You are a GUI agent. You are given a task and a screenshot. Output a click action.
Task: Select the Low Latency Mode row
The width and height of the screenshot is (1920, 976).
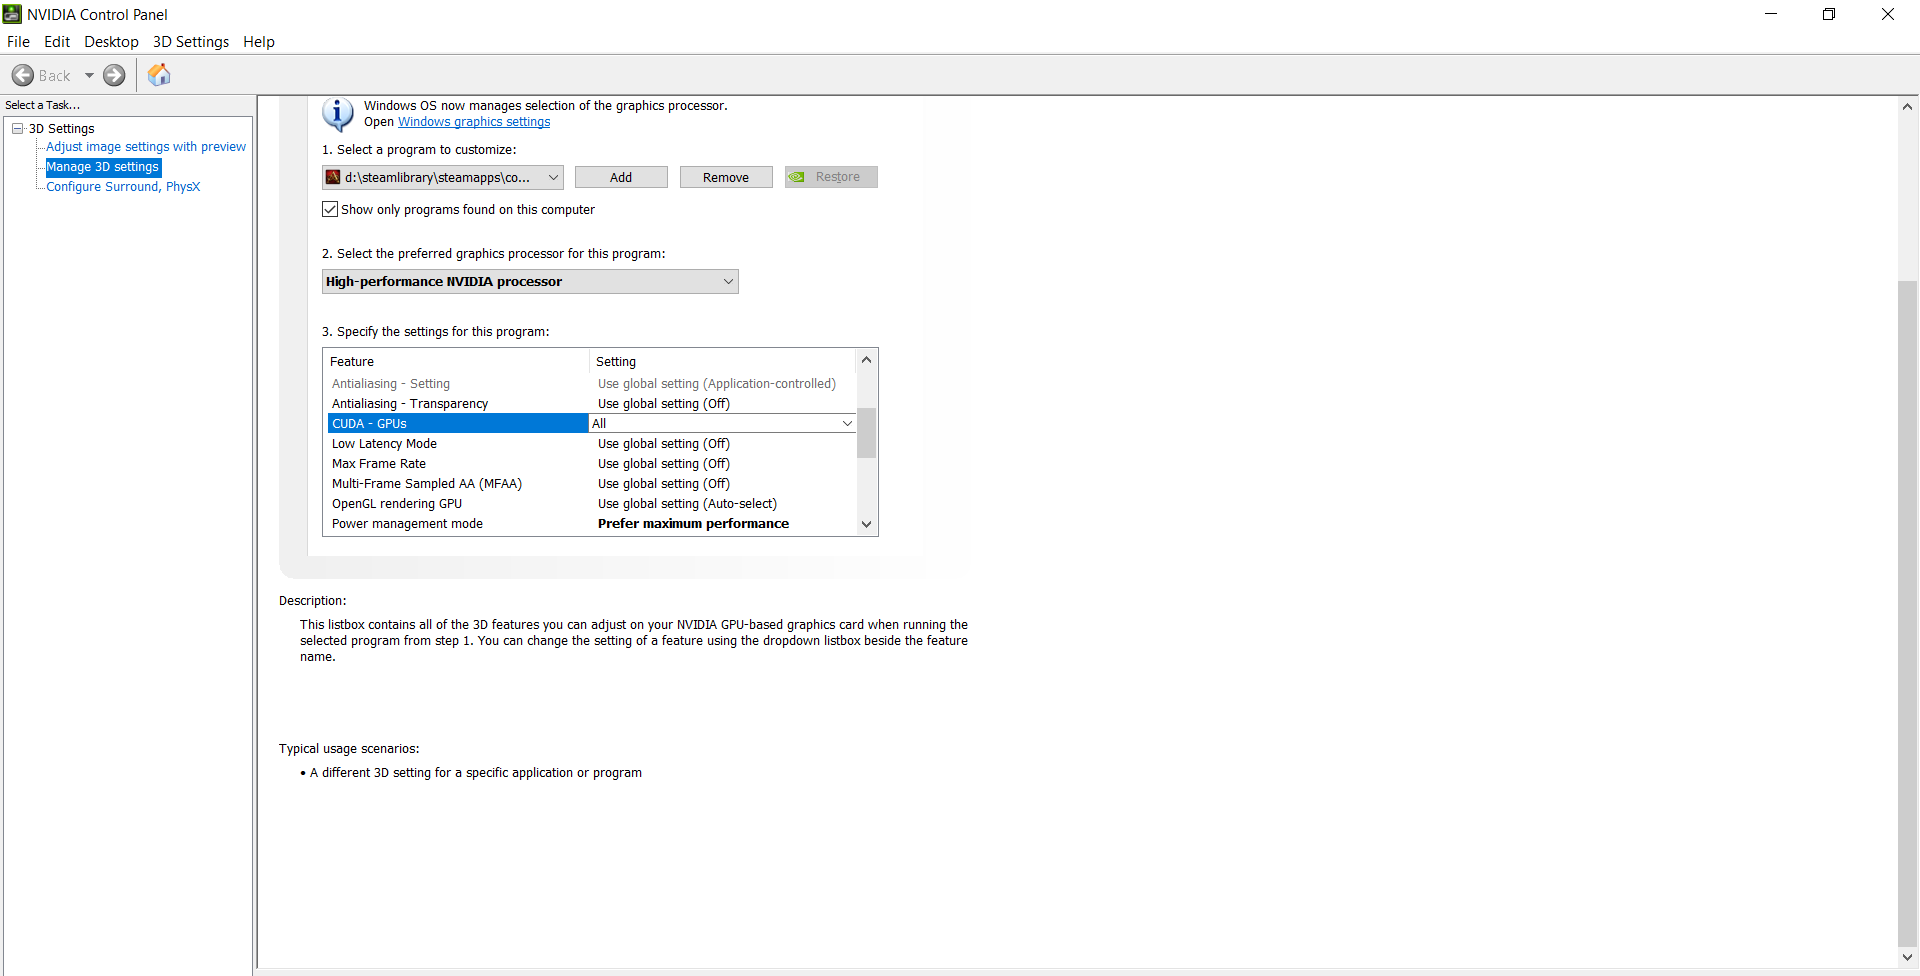[x=592, y=444]
